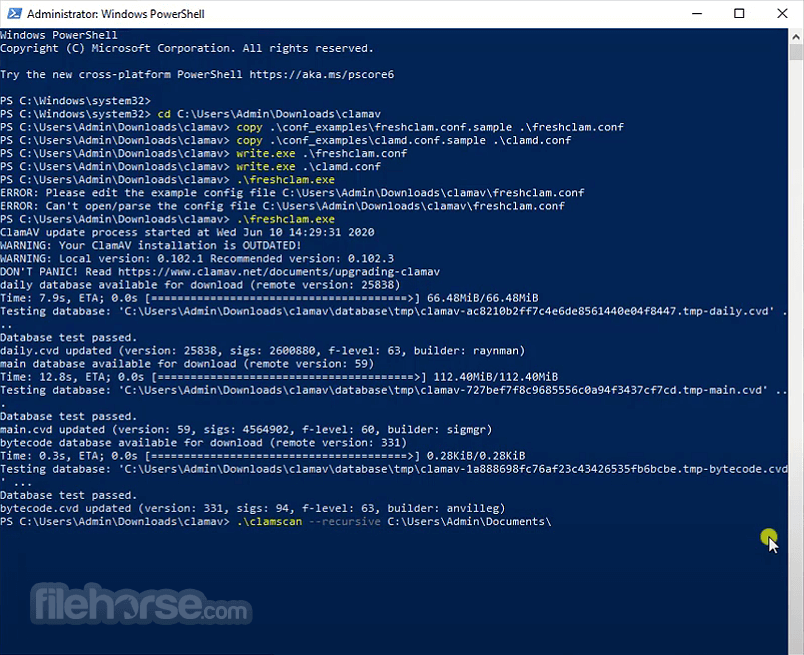Viewport: 804px width, 655px height.
Task: Click the 'Administrator: Windows PowerShell' title text
Action: [x=115, y=14]
